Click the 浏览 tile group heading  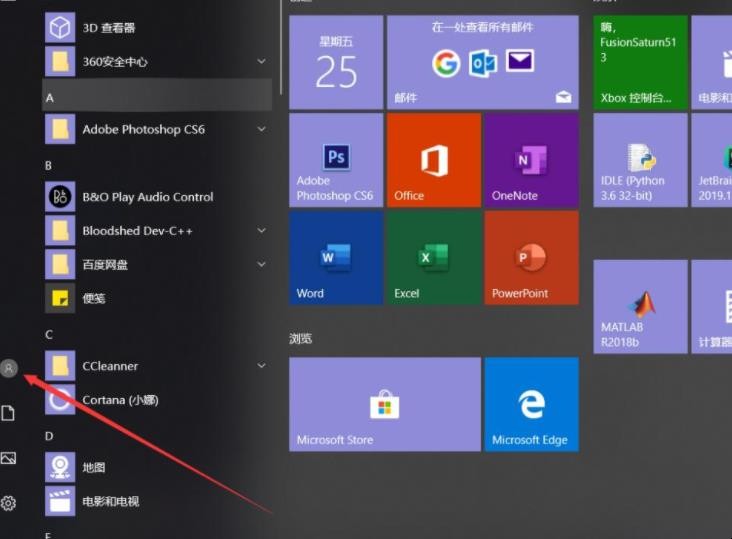[x=300, y=338]
